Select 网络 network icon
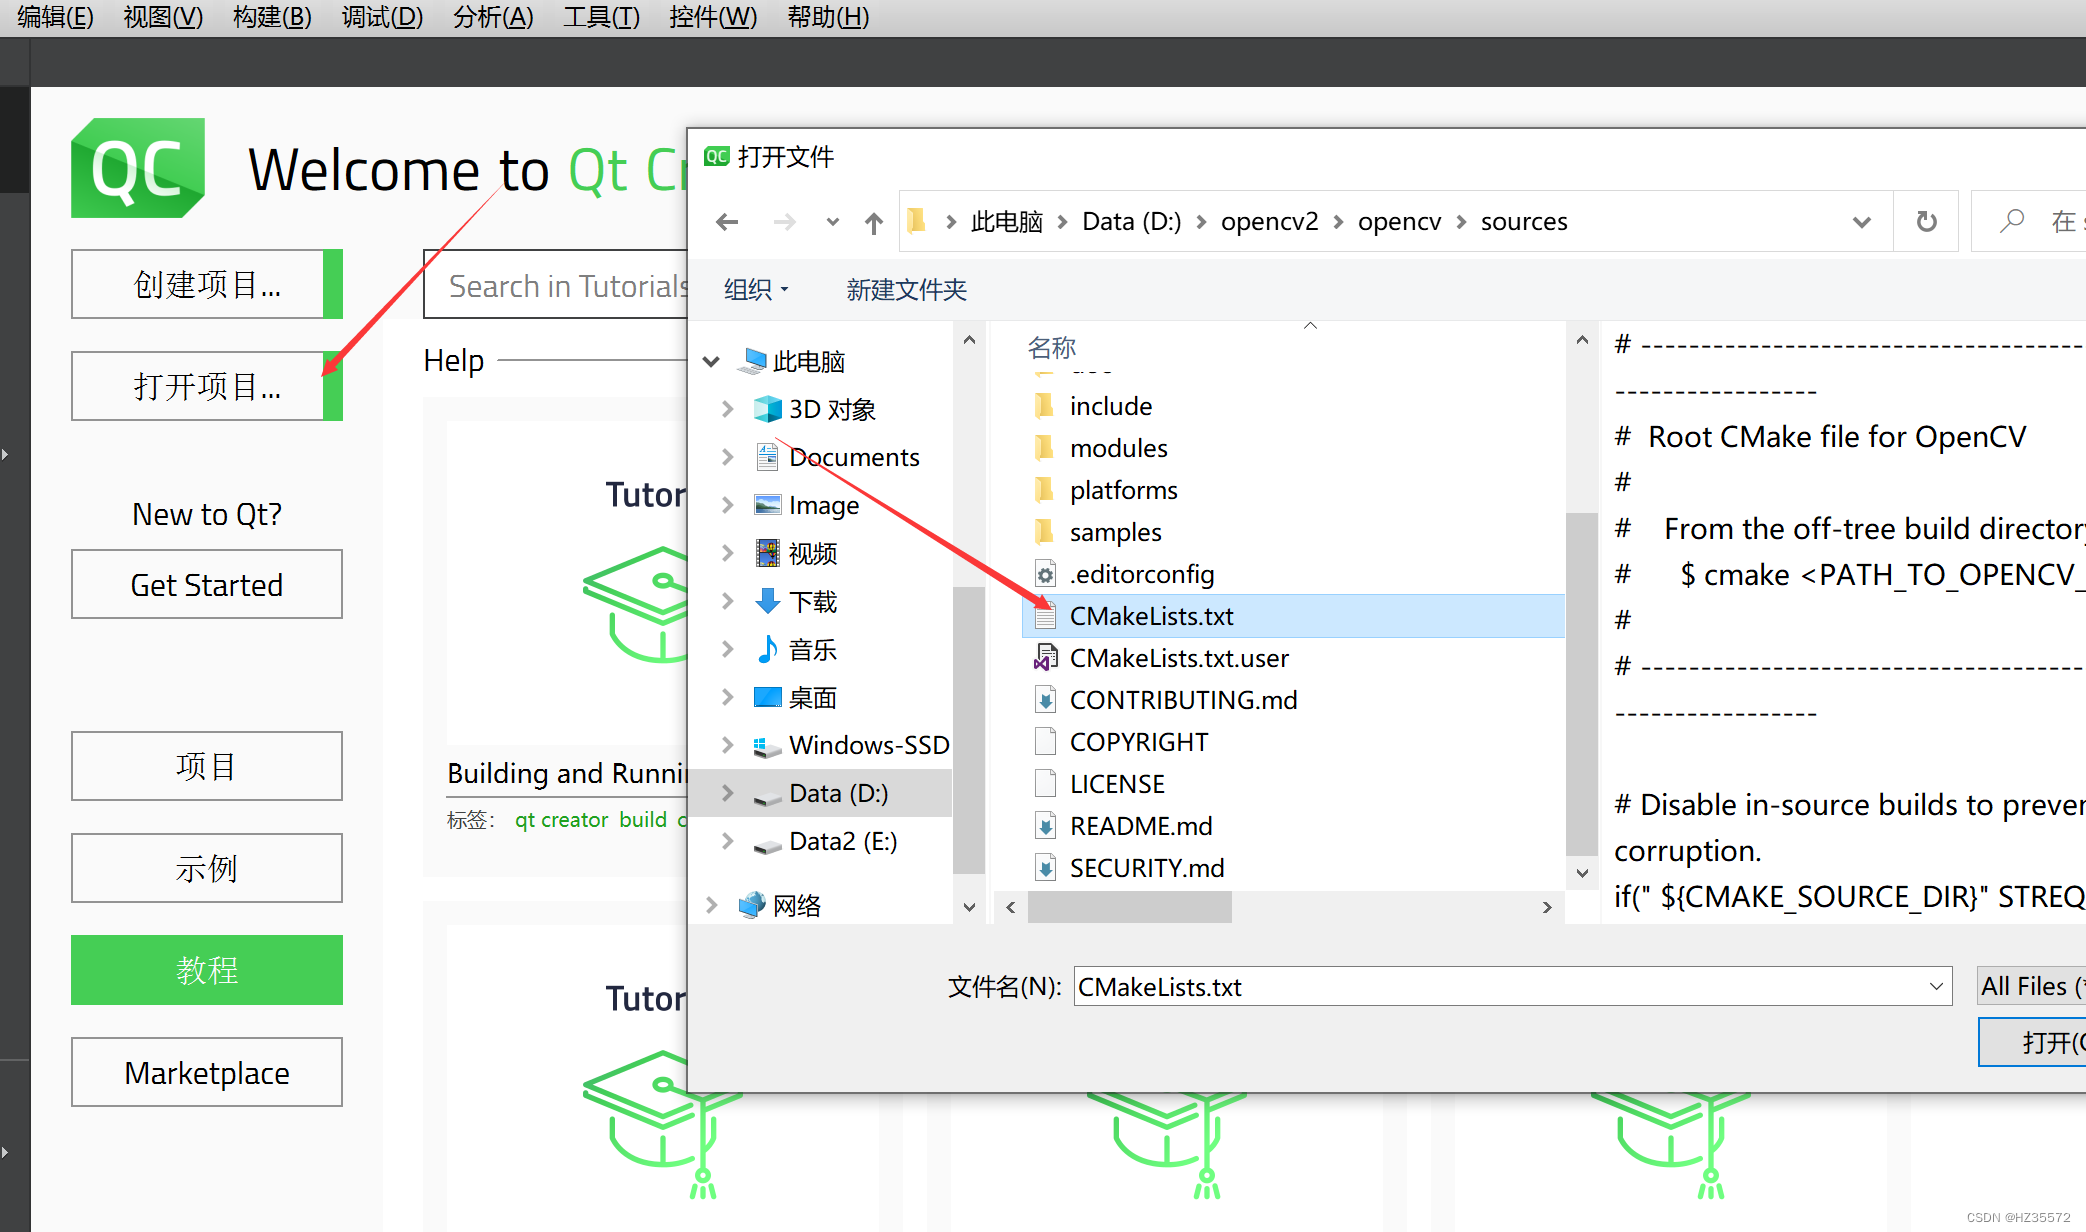The width and height of the screenshot is (2086, 1232). [752, 905]
